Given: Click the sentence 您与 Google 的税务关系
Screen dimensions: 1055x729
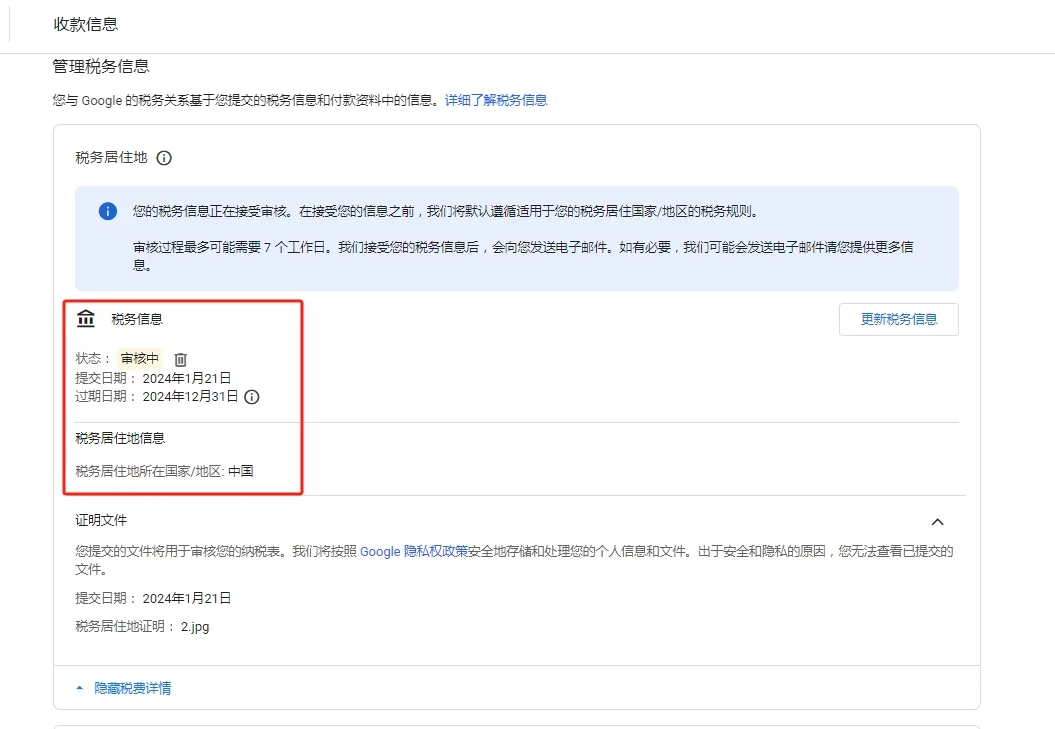Looking at the screenshot, I should [x=247, y=100].
